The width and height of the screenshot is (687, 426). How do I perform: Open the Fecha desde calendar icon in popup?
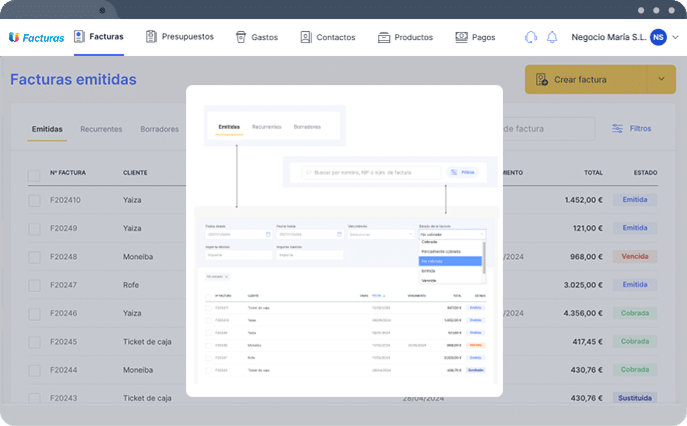coord(268,234)
